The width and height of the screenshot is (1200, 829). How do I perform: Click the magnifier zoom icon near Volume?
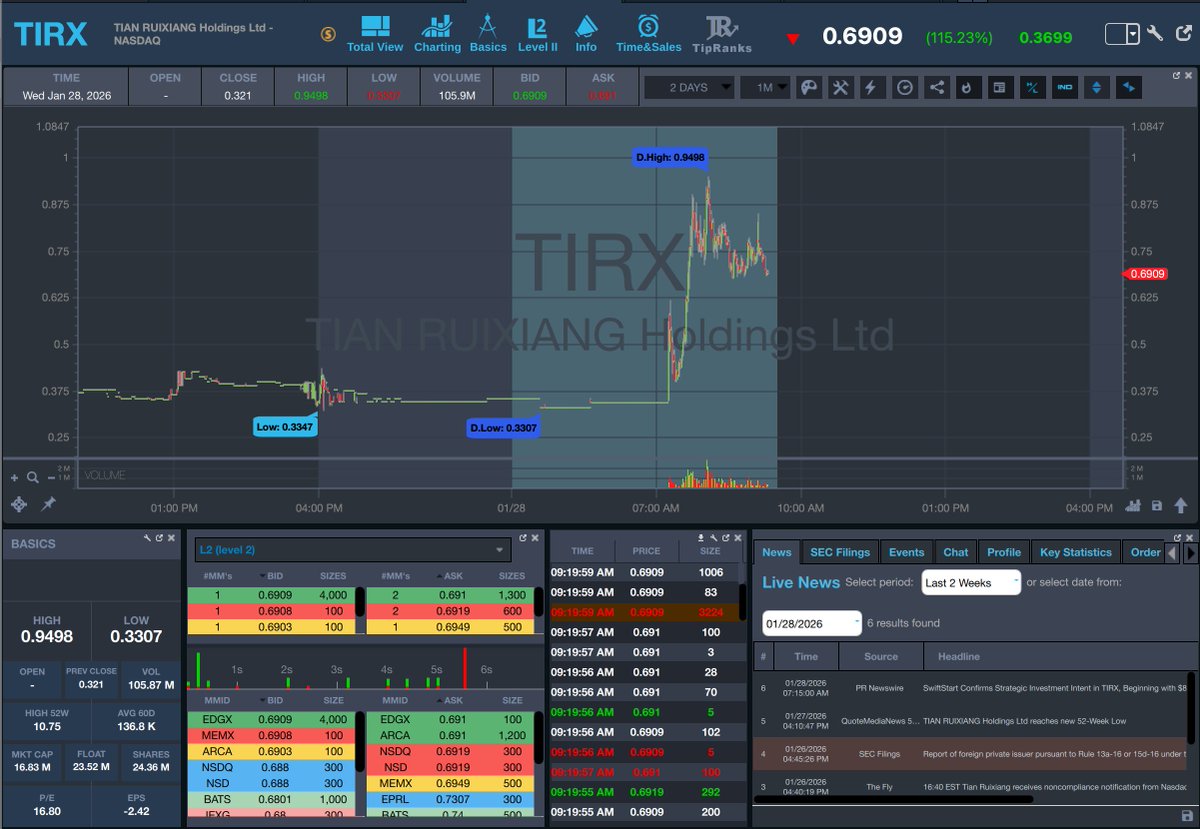(x=33, y=477)
